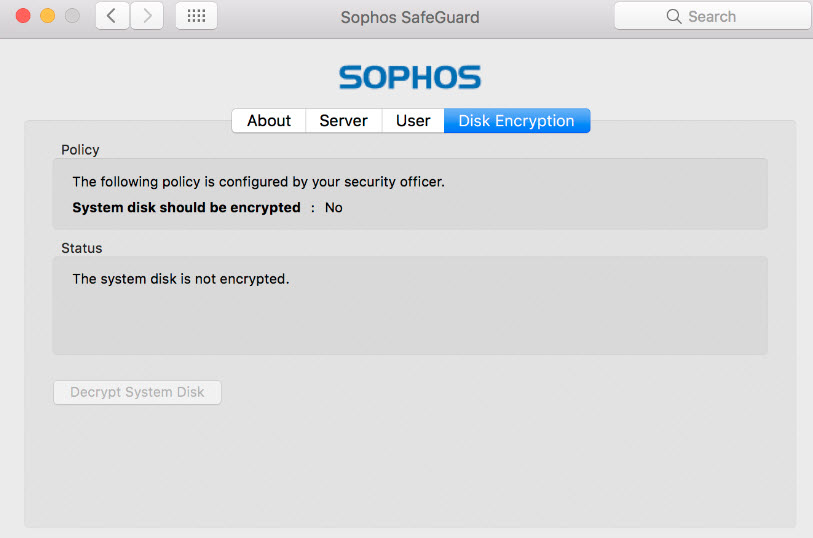The width and height of the screenshot is (813, 538).
Task: Click the 'Sophos SafeGuard' window title
Action: 410,17
